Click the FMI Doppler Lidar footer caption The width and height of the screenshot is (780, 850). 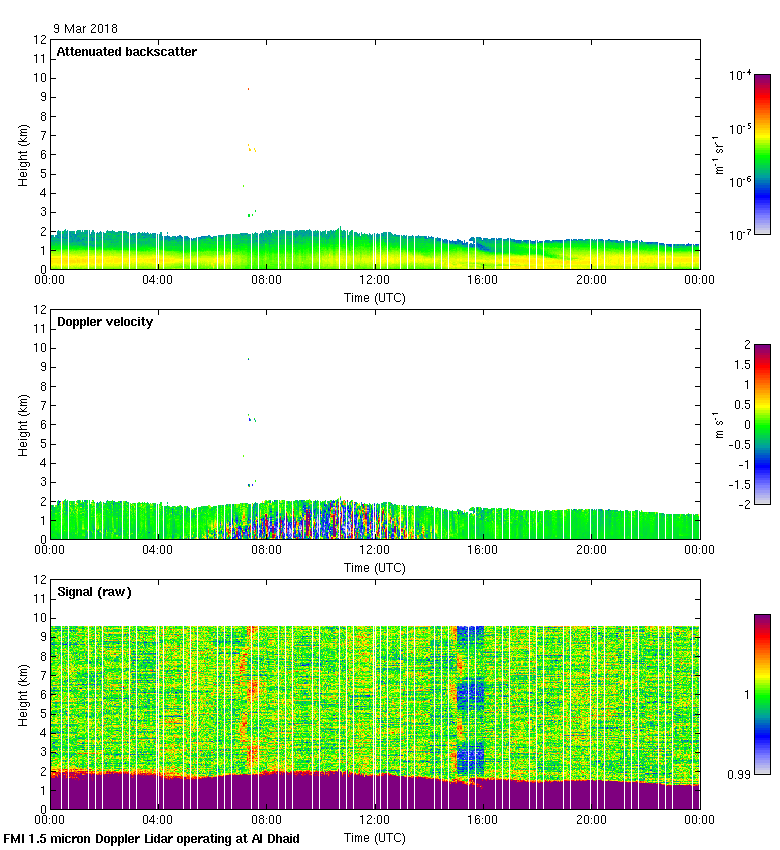coord(151,838)
